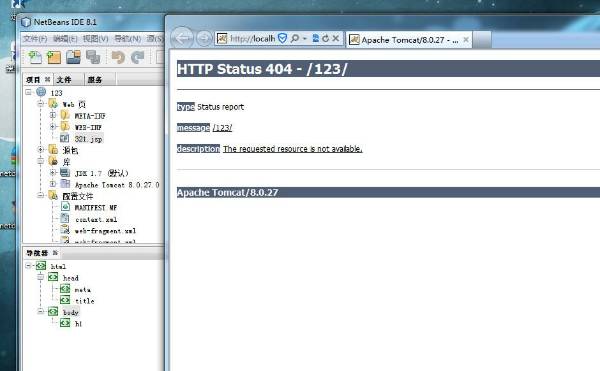Click the html tag icon in the navigator

[x=41, y=266]
